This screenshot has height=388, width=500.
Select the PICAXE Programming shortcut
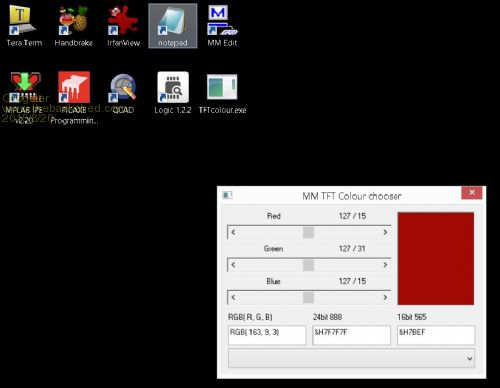tap(74, 98)
